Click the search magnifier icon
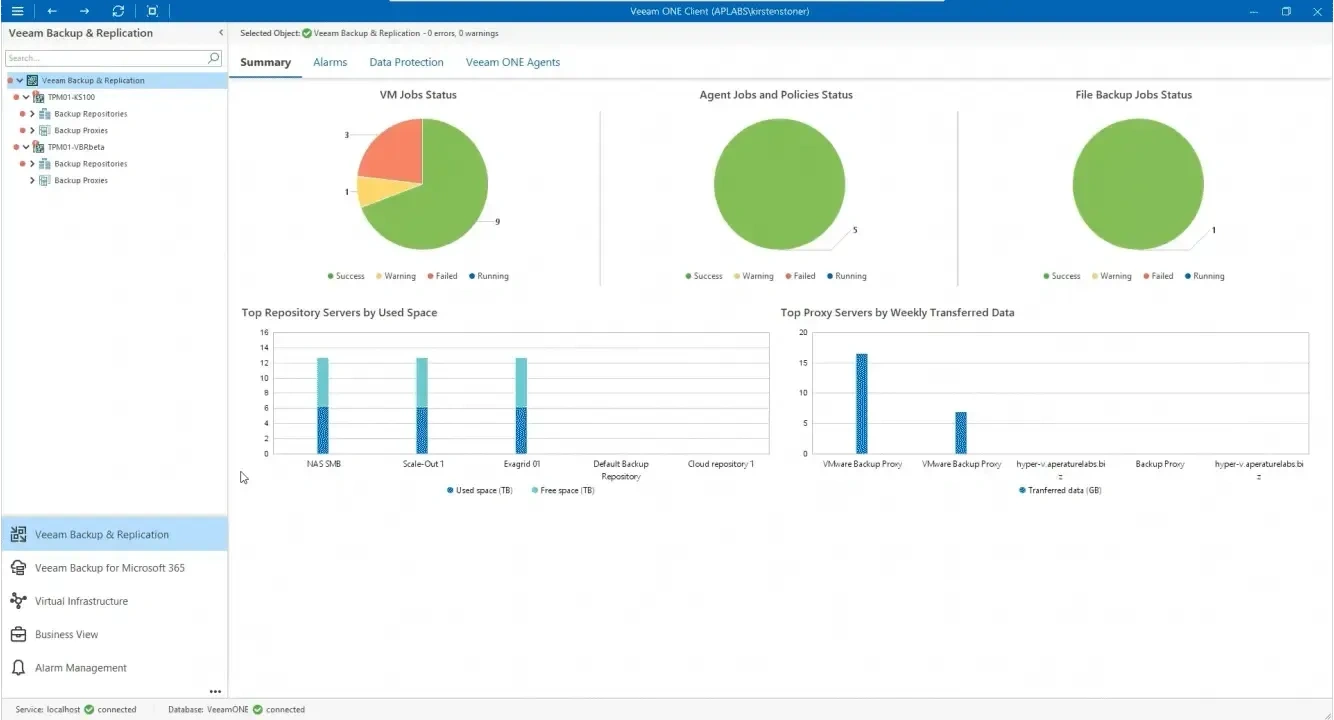Viewport: 1334px width, 720px height. click(x=212, y=58)
